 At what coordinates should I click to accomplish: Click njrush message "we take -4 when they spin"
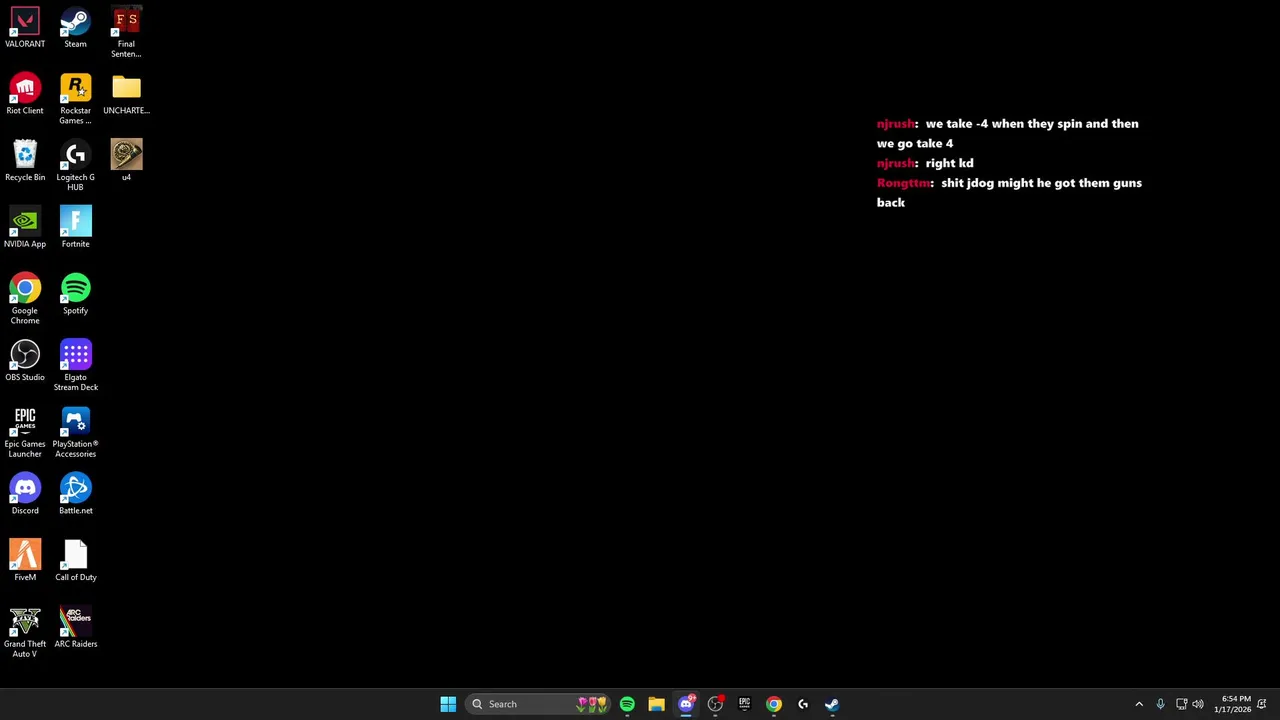(1008, 133)
